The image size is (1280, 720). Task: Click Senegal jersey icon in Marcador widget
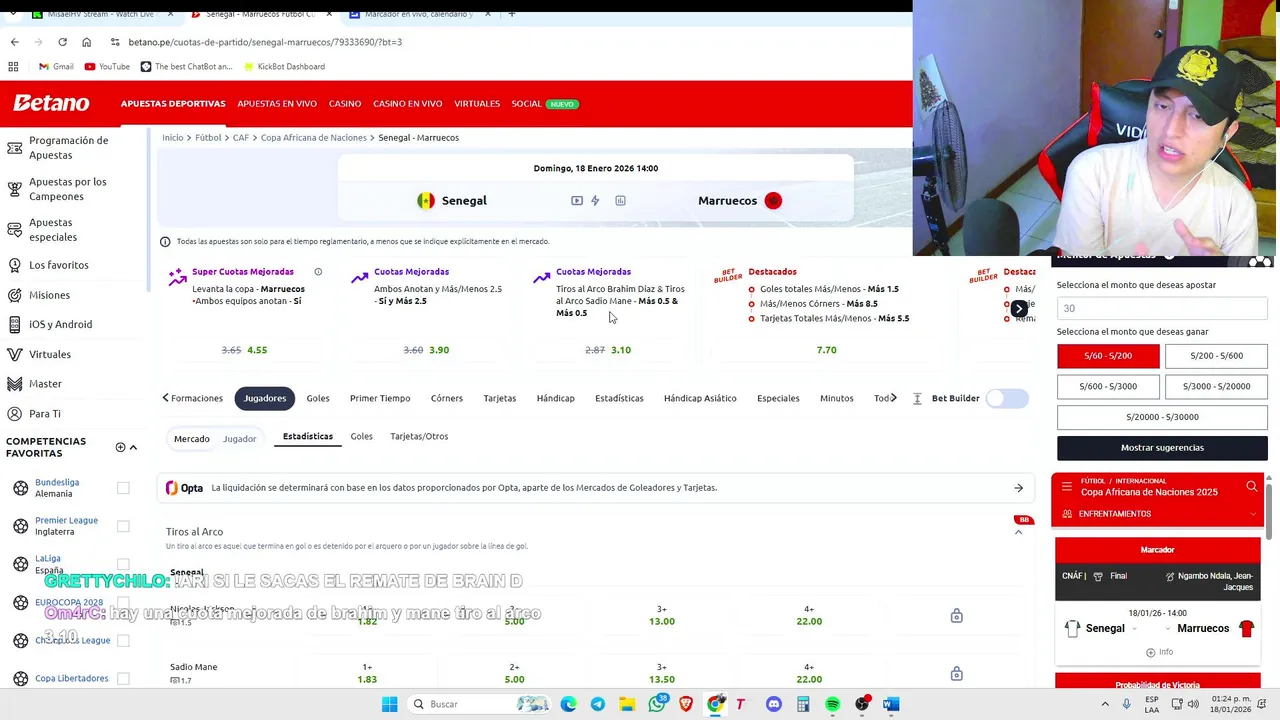click(x=1072, y=628)
